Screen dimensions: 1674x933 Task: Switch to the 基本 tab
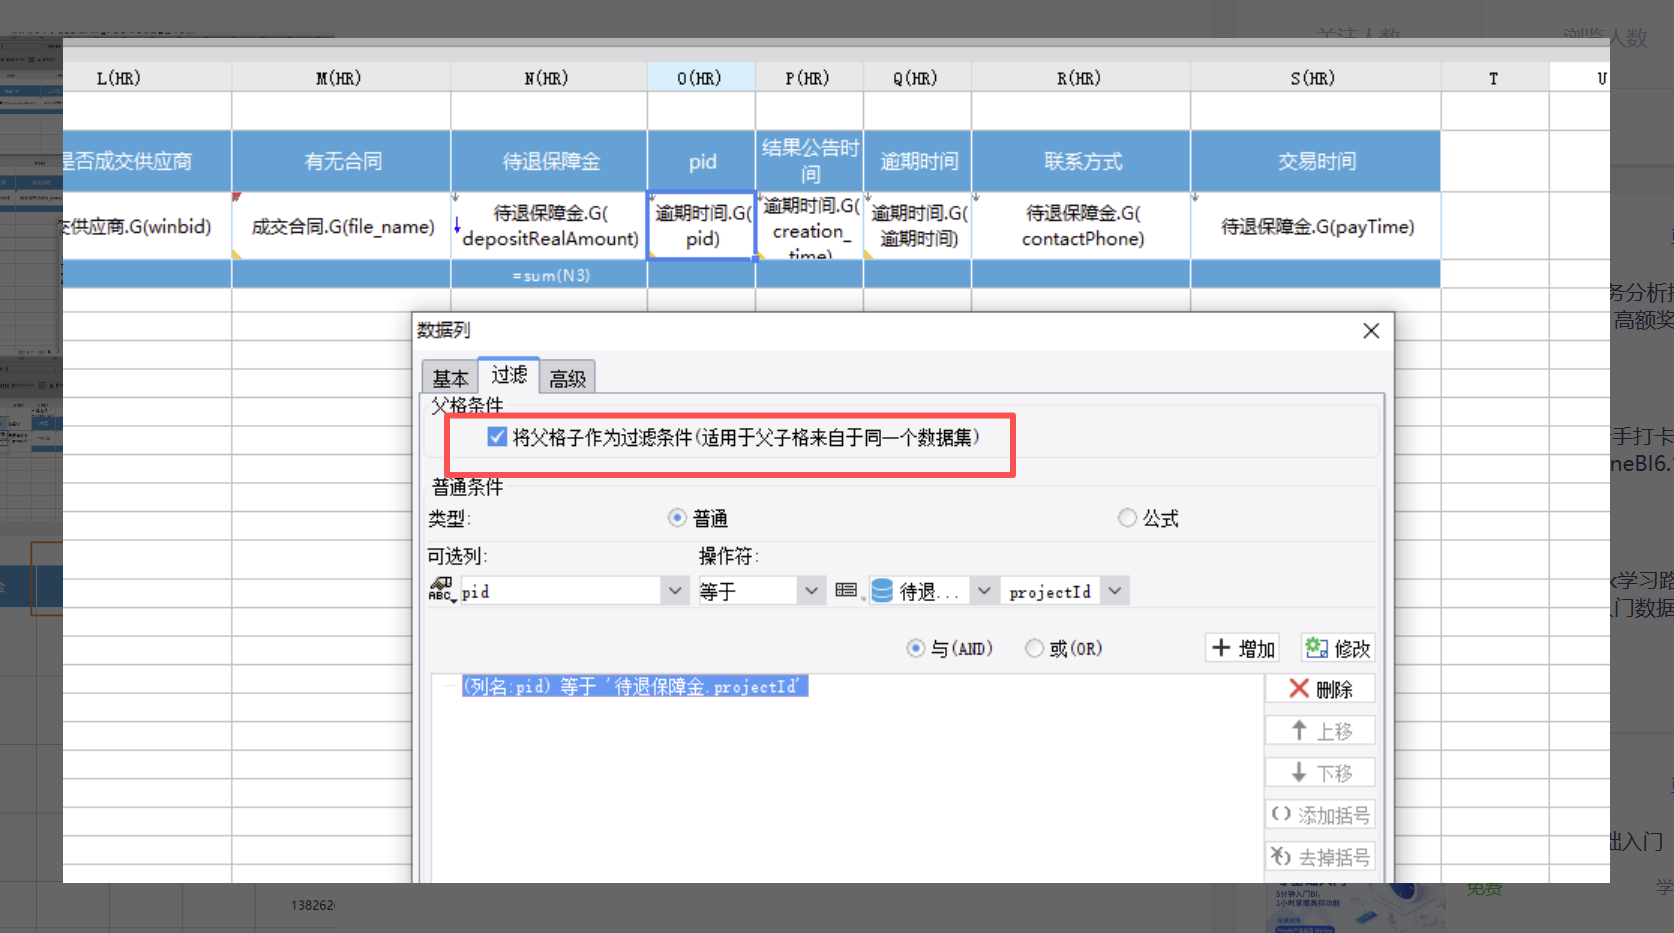pos(450,378)
